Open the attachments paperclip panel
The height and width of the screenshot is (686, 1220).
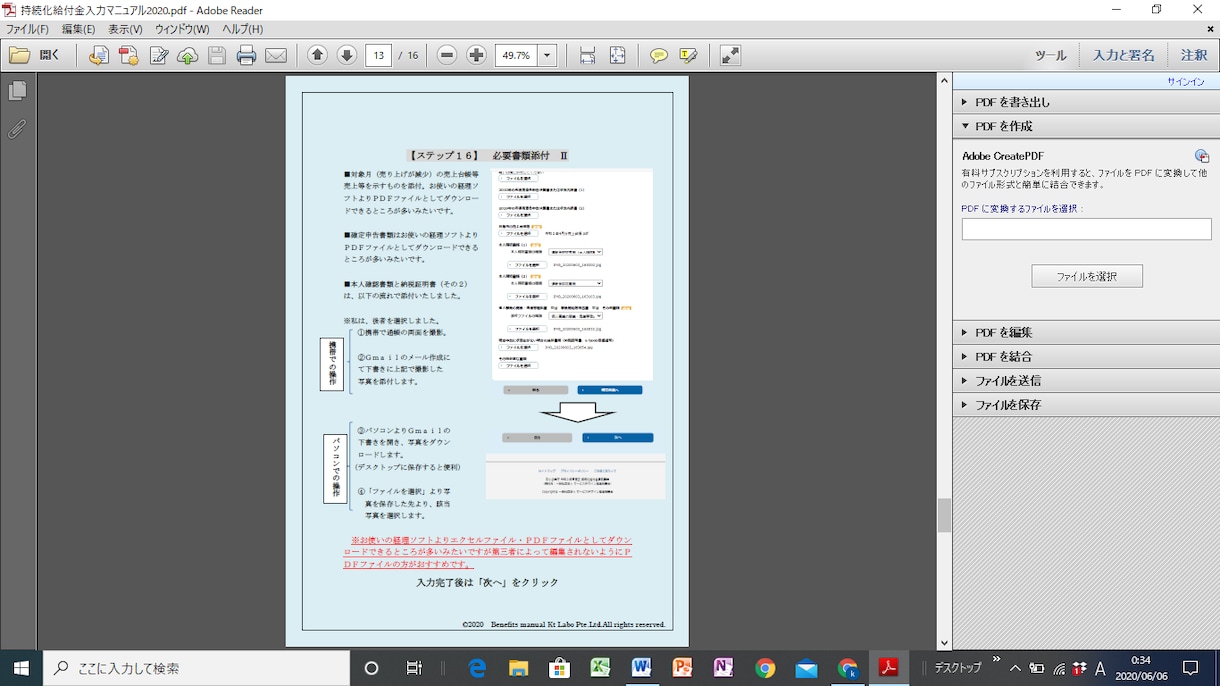[17, 130]
